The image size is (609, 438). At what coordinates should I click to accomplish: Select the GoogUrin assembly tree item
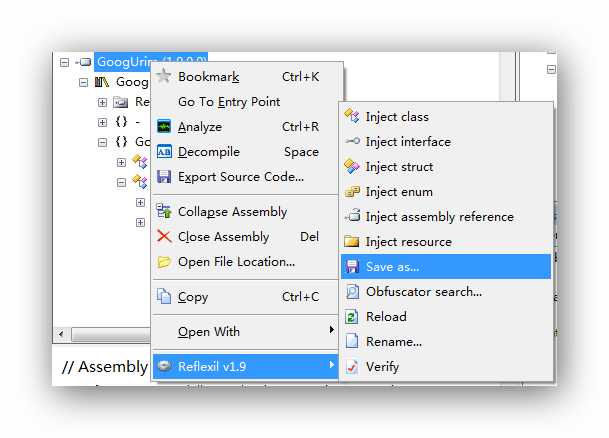coord(151,61)
